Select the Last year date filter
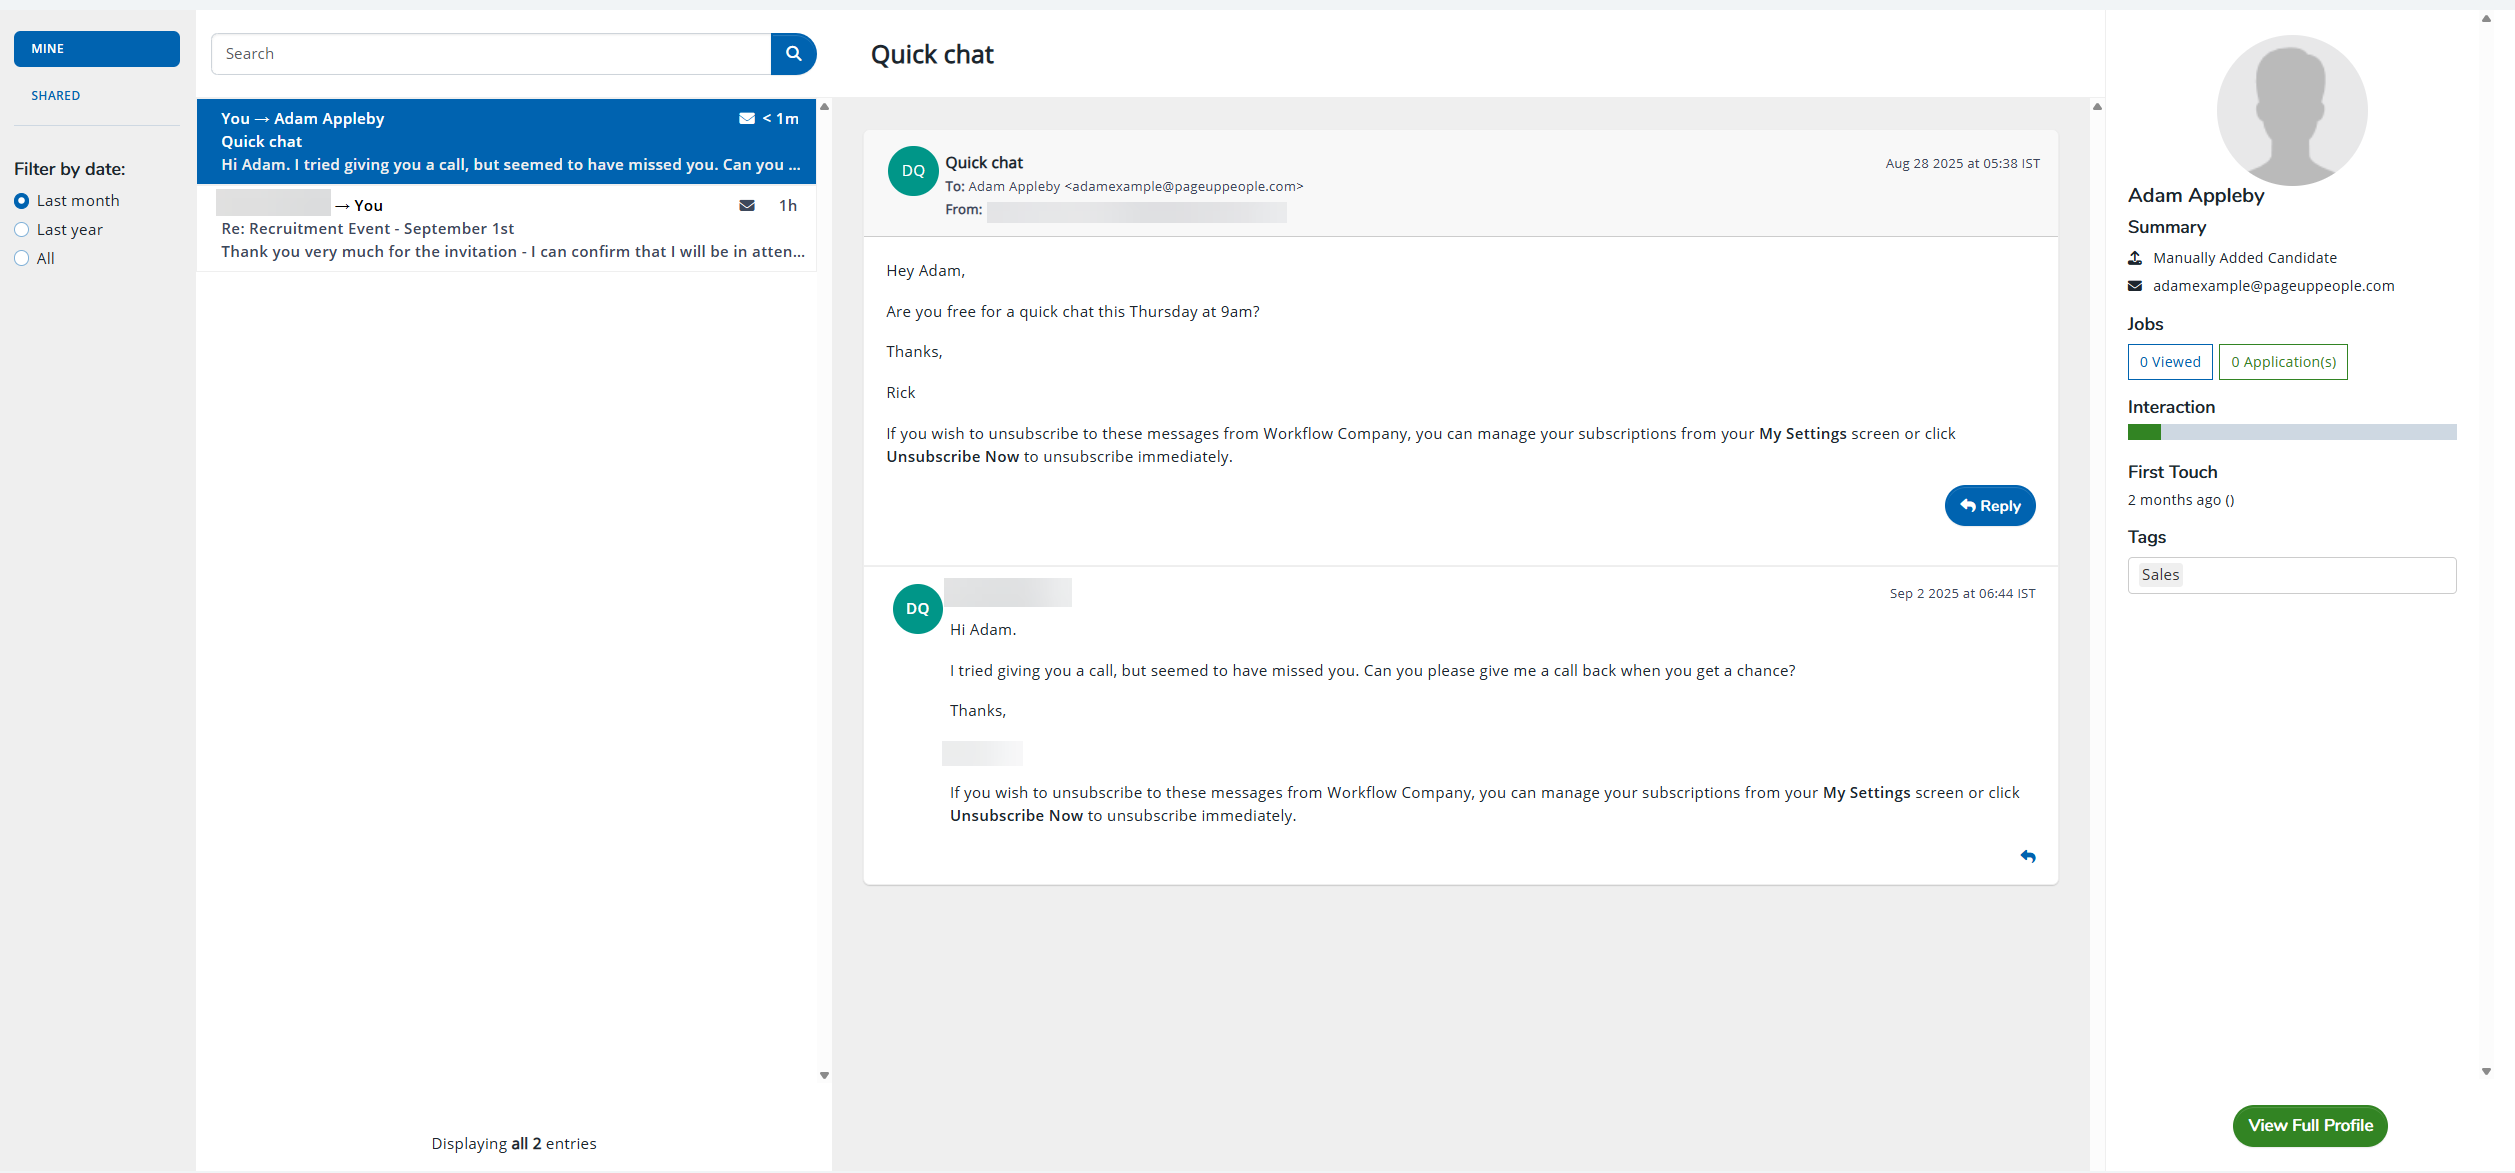 22,230
